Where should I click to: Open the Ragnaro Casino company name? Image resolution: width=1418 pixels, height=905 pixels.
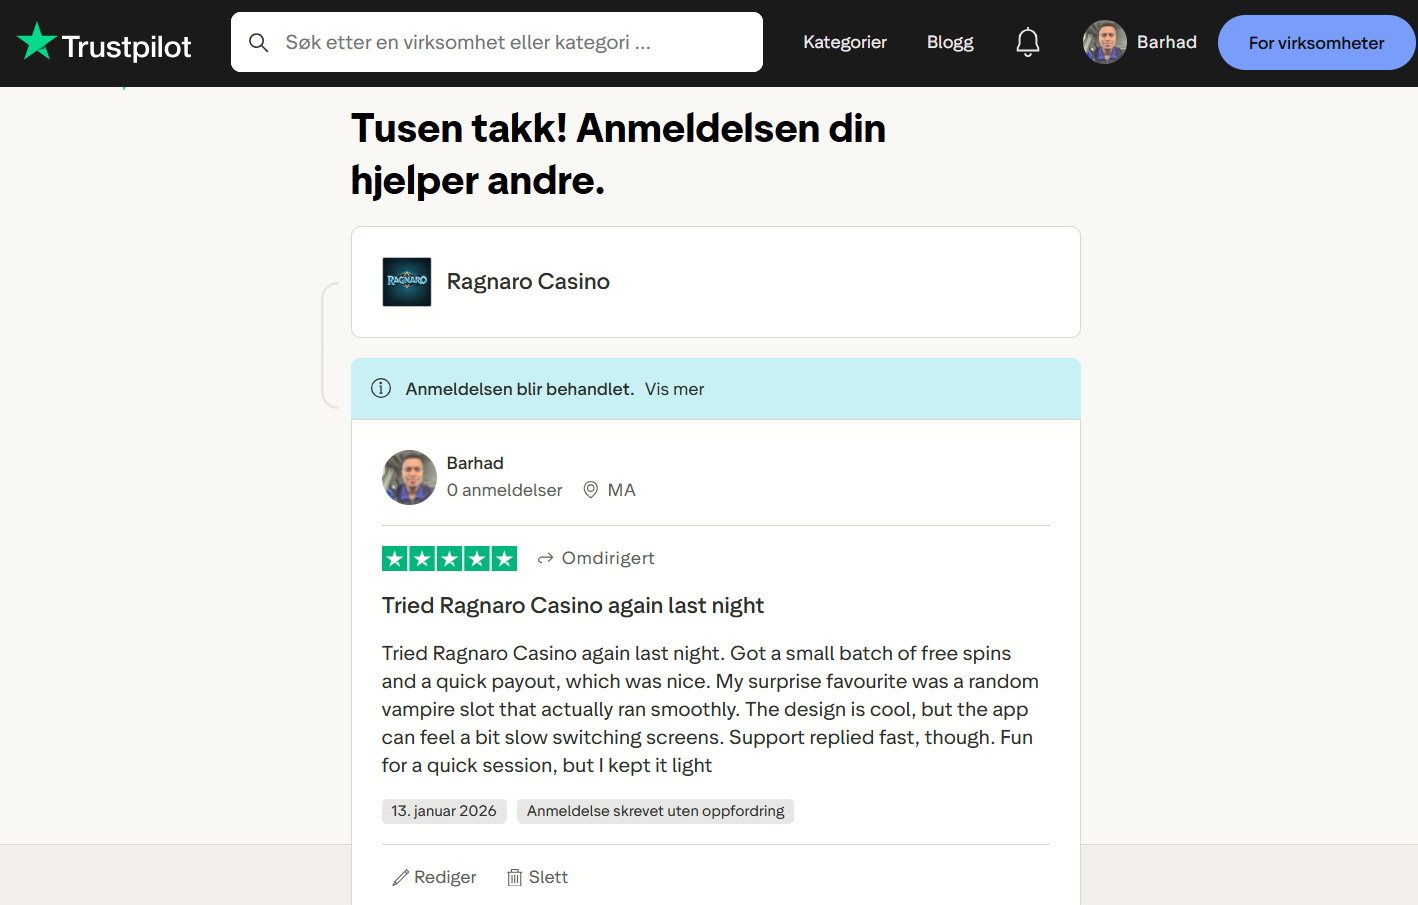point(528,282)
